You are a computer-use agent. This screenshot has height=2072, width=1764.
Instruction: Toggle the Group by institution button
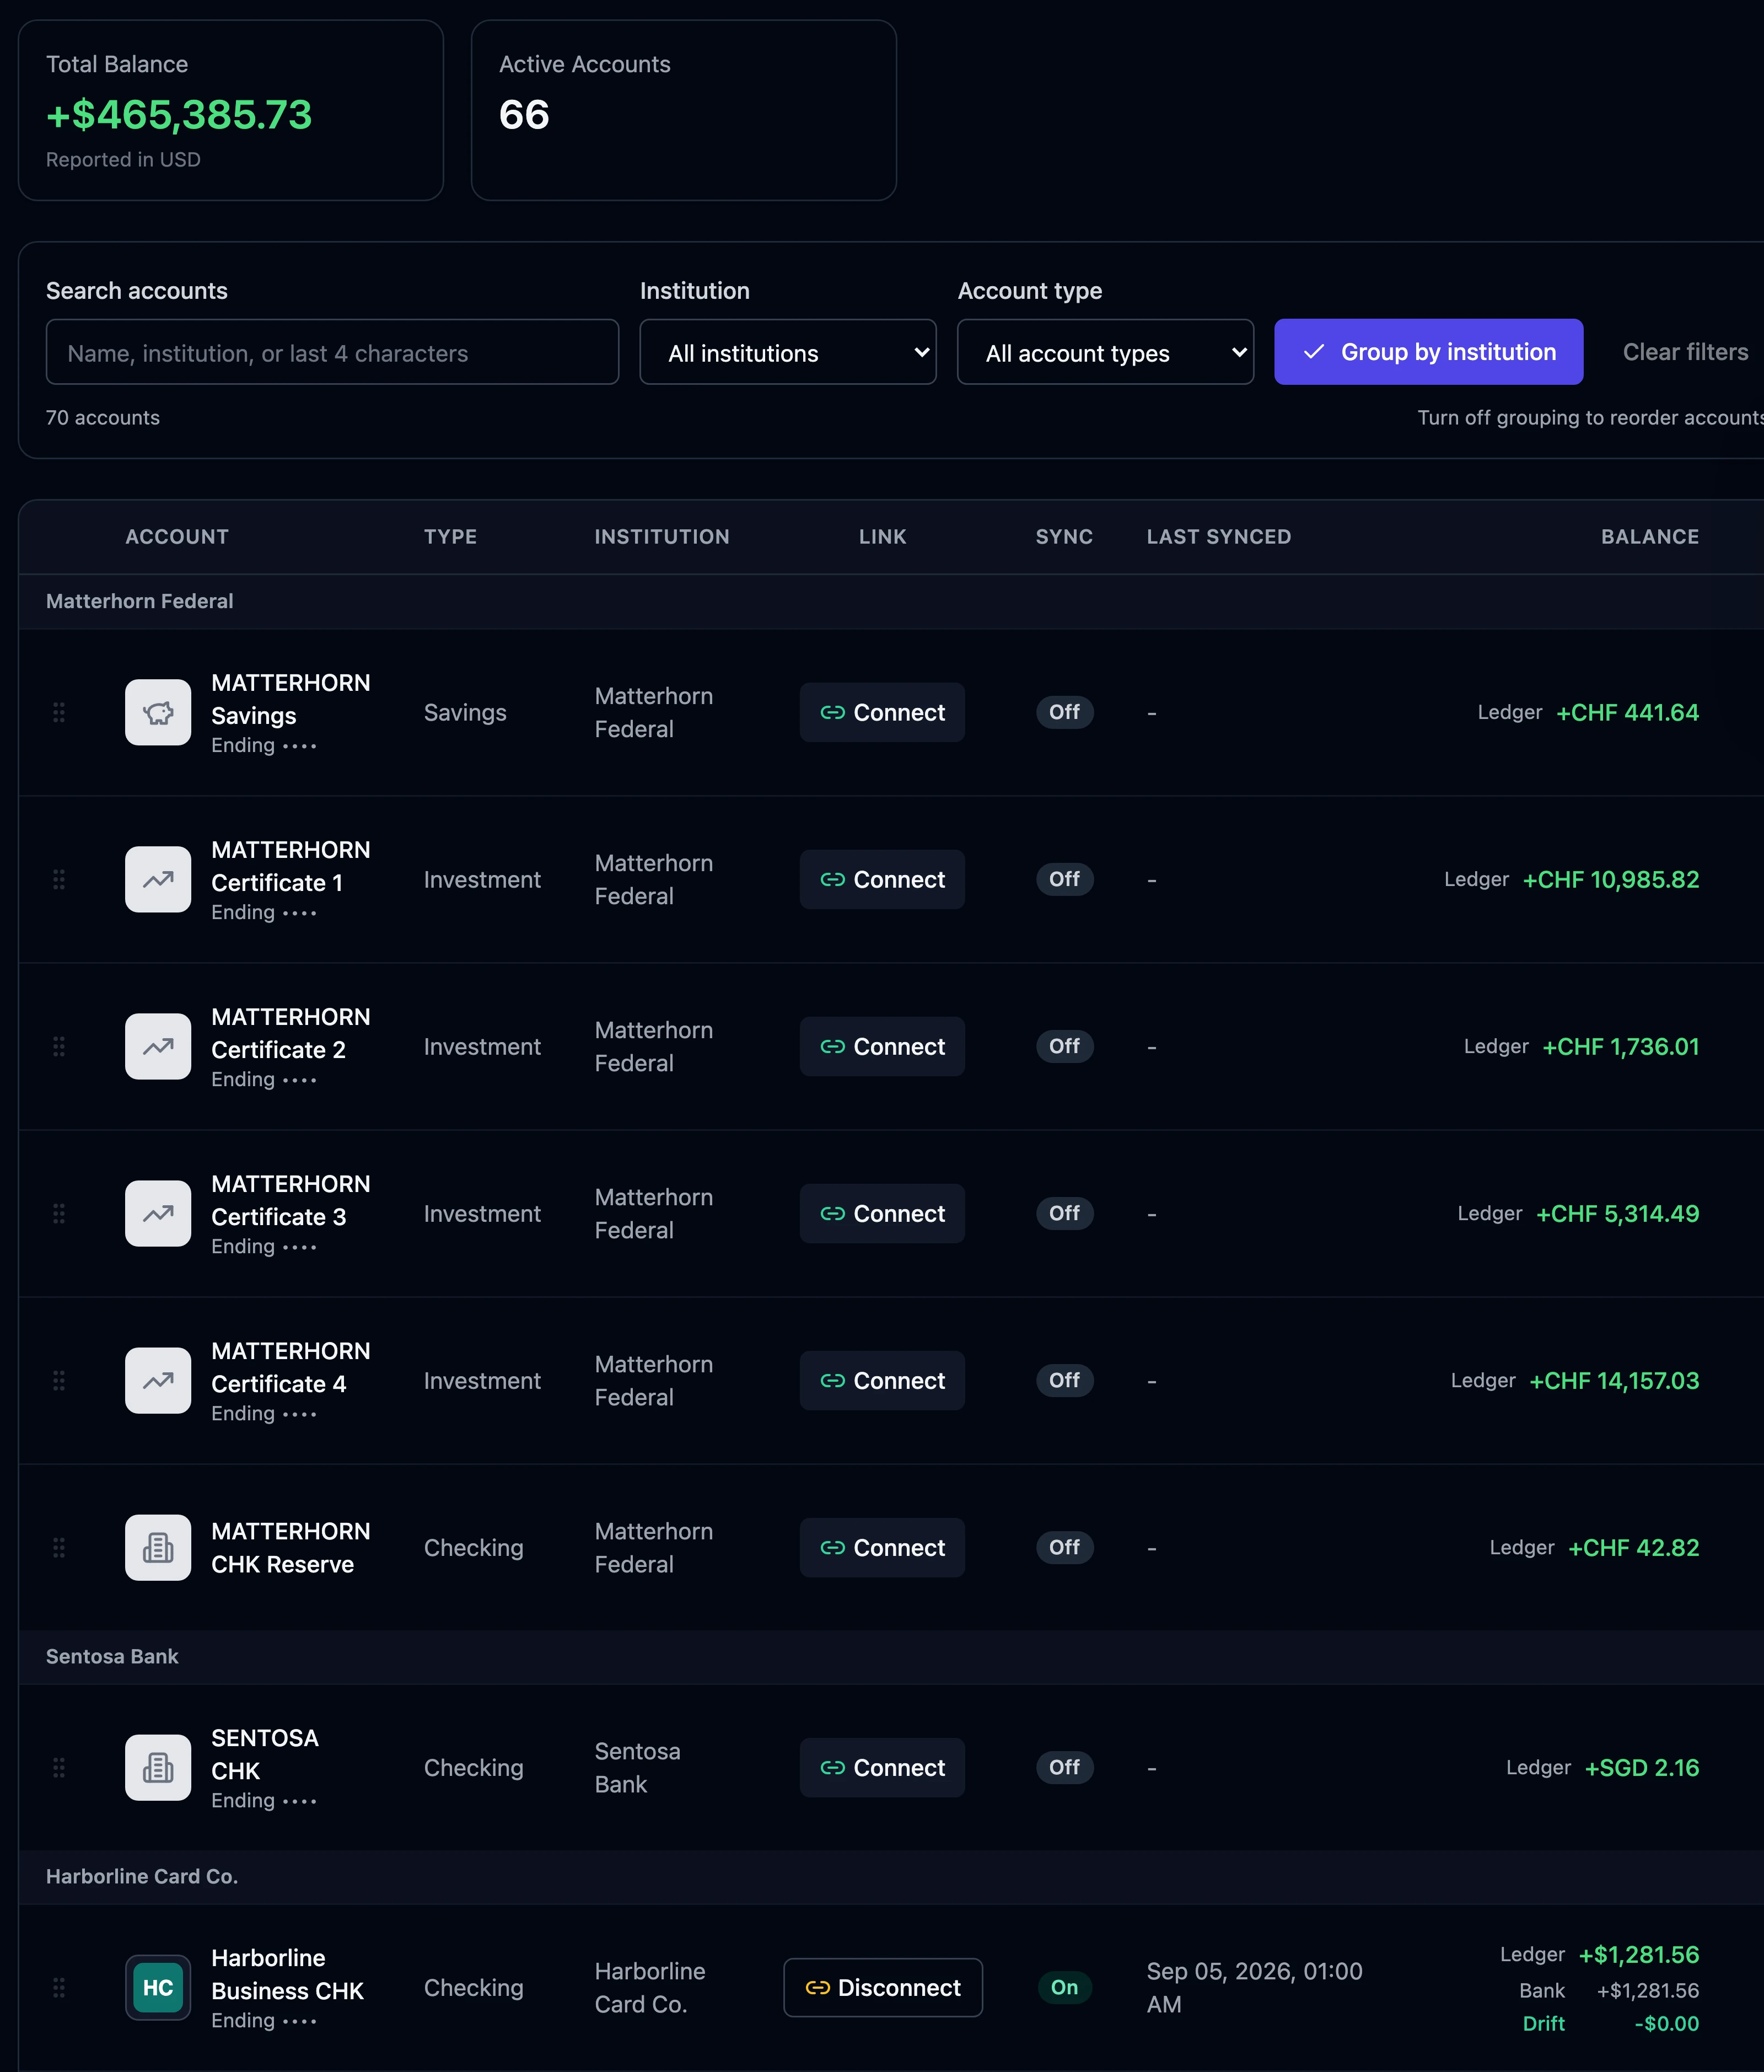(1428, 352)
